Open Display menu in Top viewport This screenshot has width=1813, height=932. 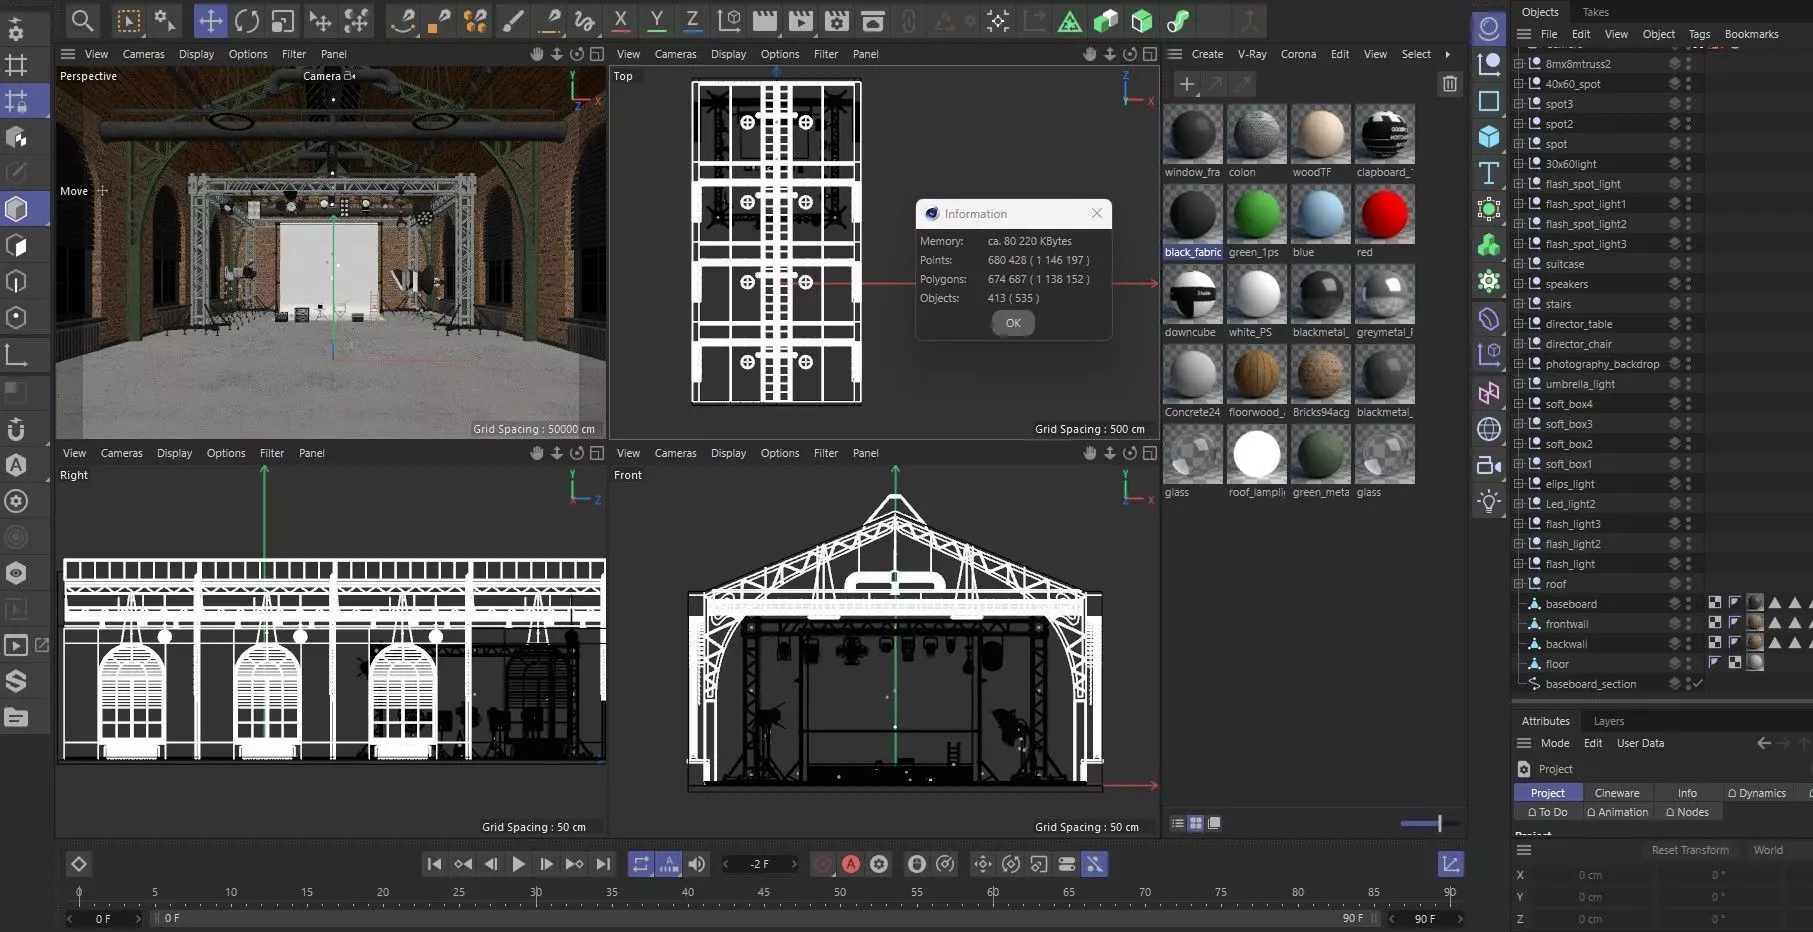[x=728, y=54]
